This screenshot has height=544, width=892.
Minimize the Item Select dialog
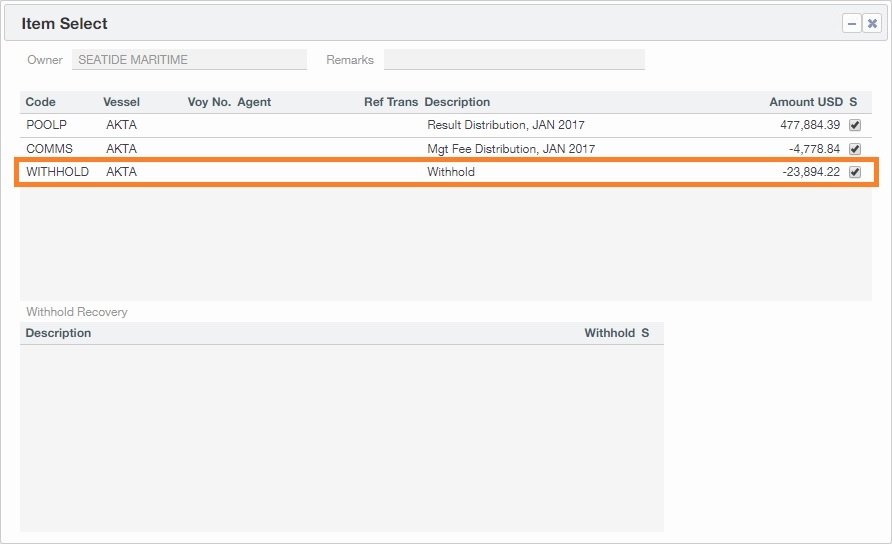(852, 23)
